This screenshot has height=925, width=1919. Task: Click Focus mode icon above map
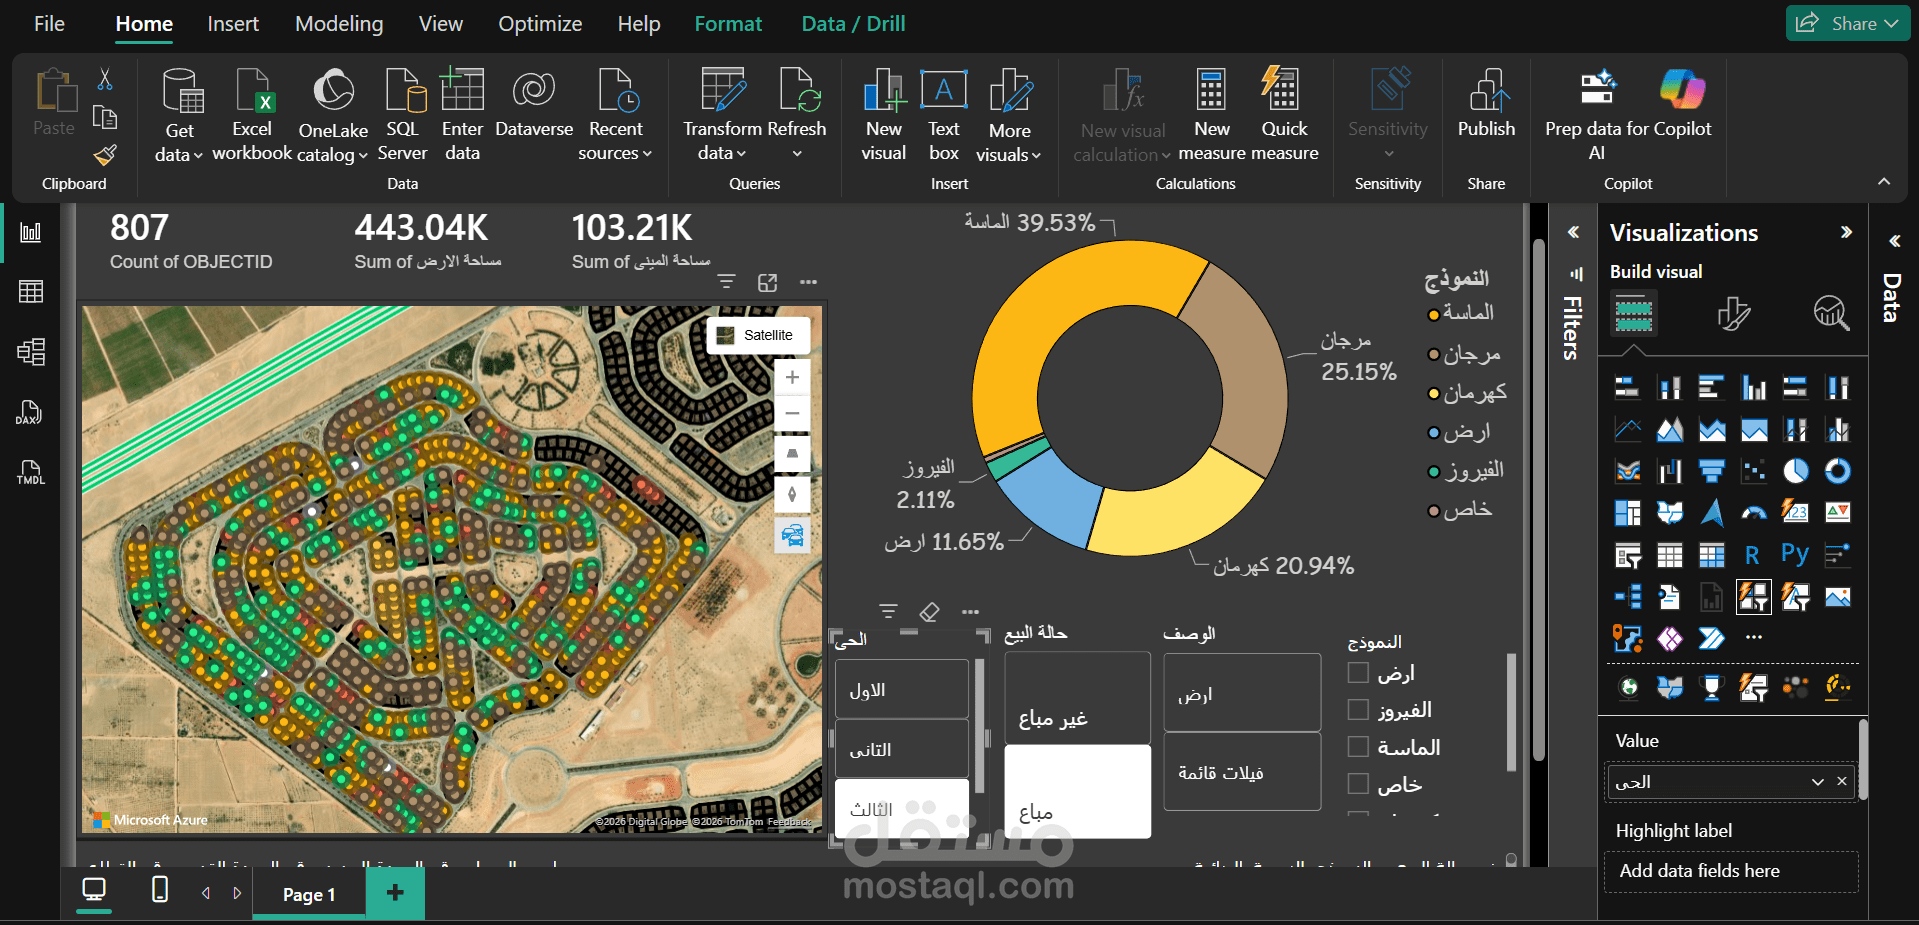767,283
